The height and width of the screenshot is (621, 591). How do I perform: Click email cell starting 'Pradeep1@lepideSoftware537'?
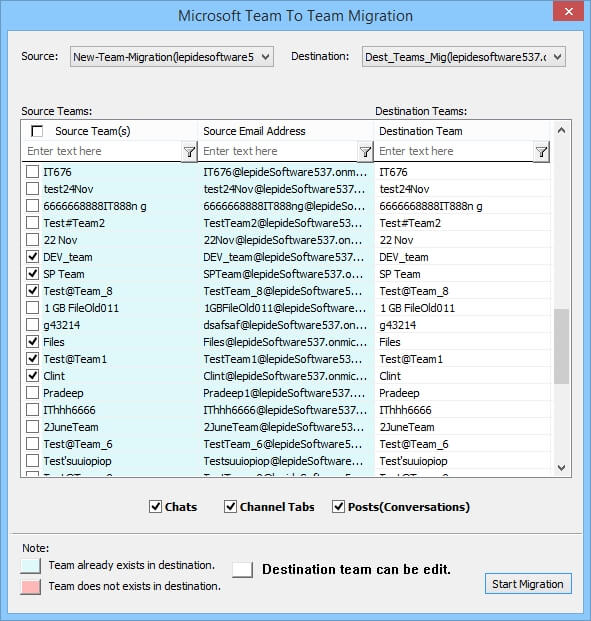pyautogui.click(x=285, y=393)
